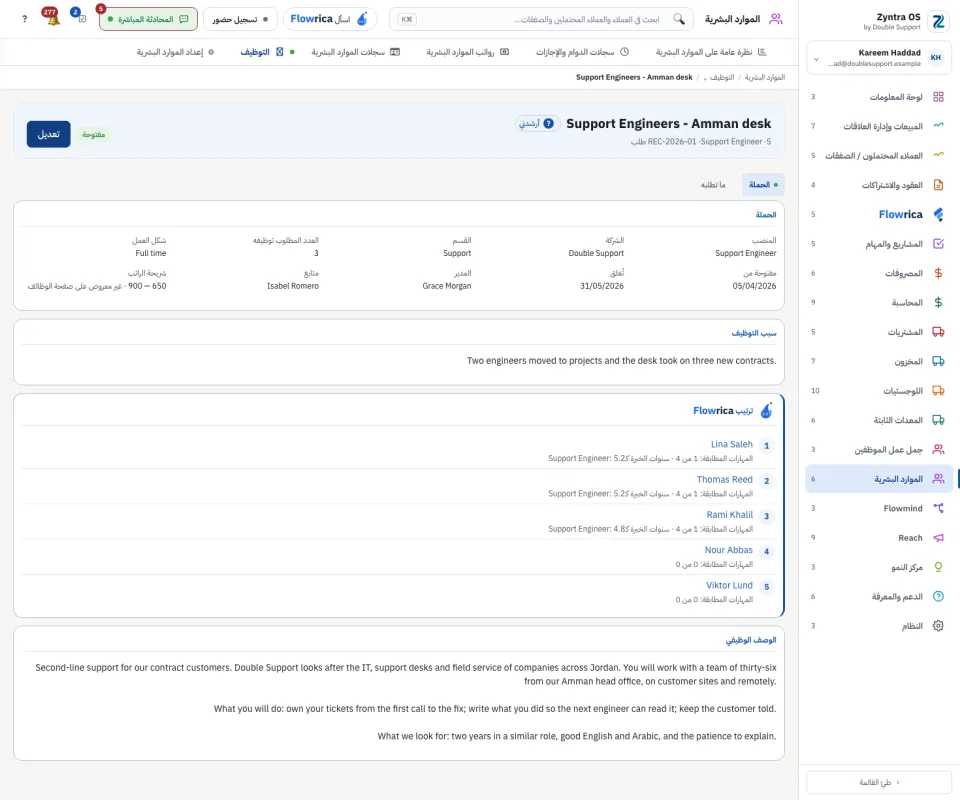The height and width of the screenshot is (800, 960).
Task: Open اللوجستيات logistics in the sidebar
Action: tap(879, 391)
